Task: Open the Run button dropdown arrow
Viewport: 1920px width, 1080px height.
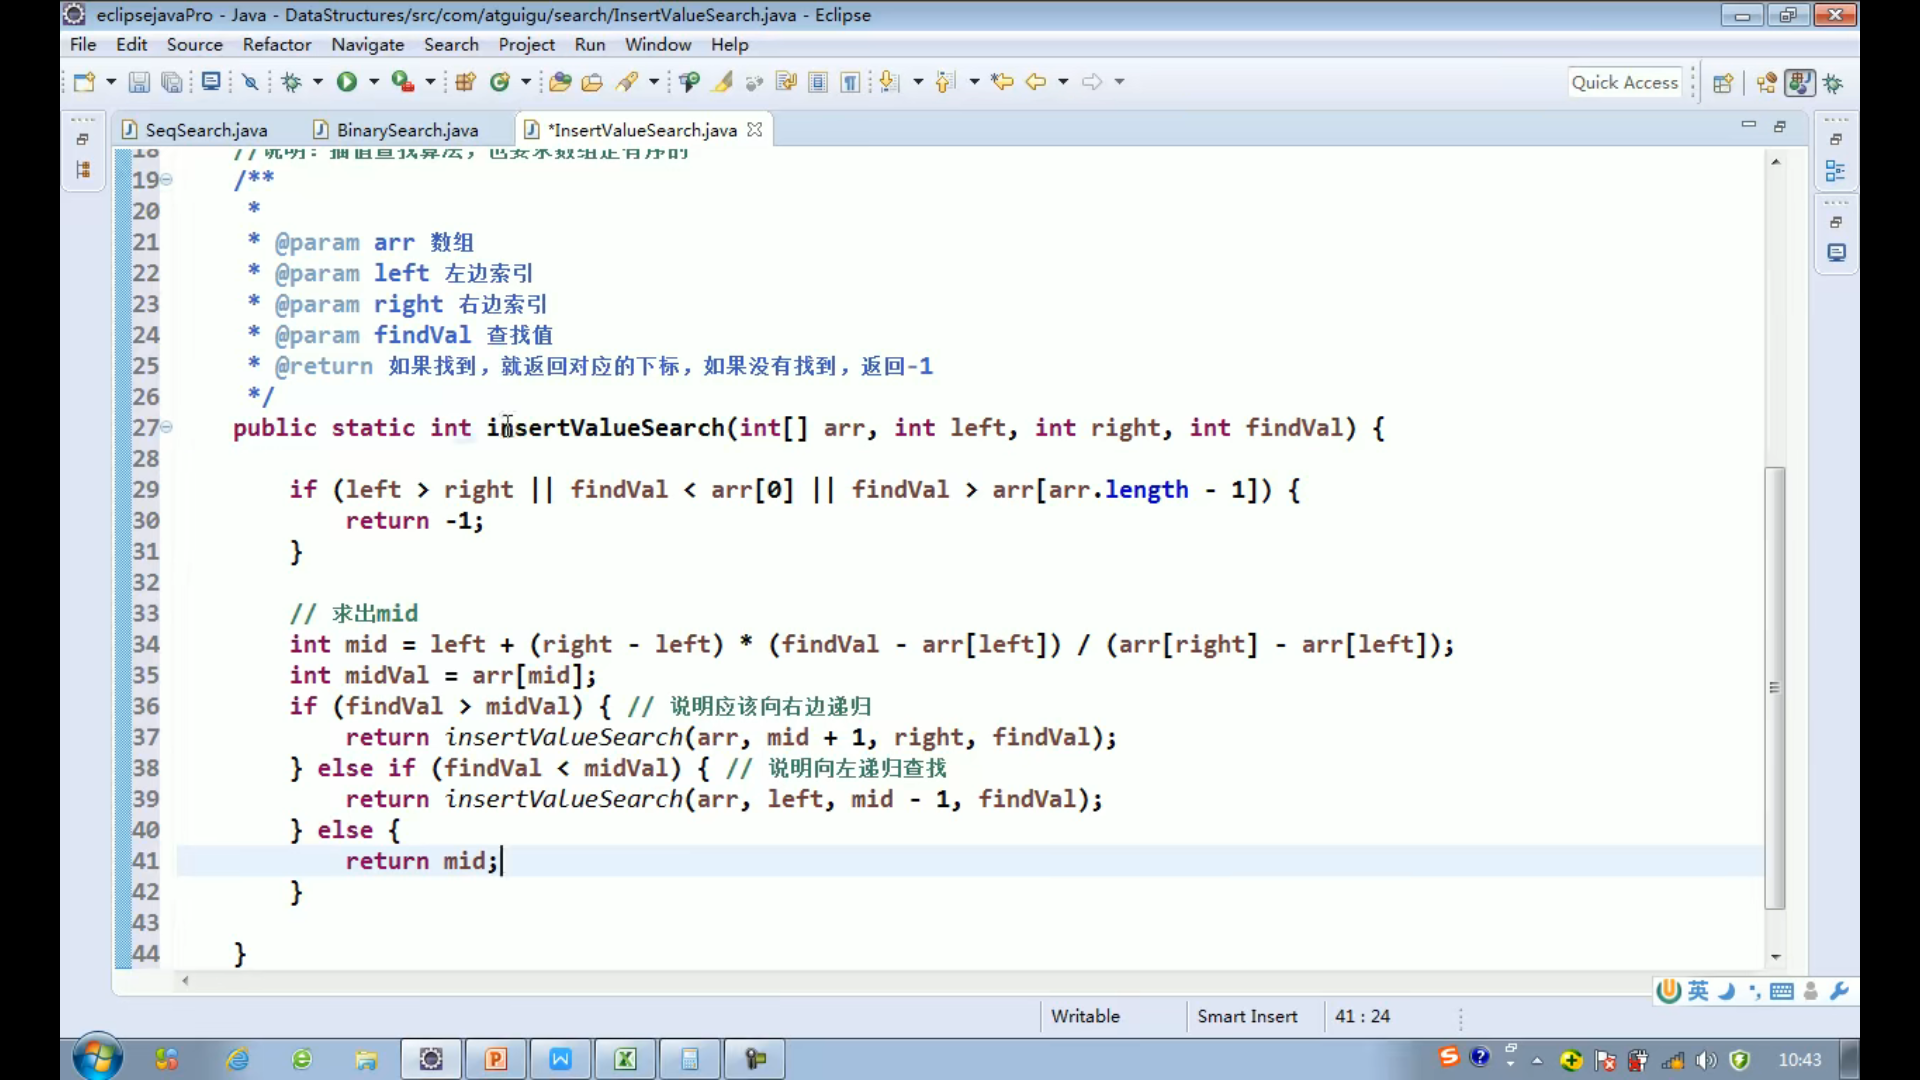Action: tap(374, 82)
